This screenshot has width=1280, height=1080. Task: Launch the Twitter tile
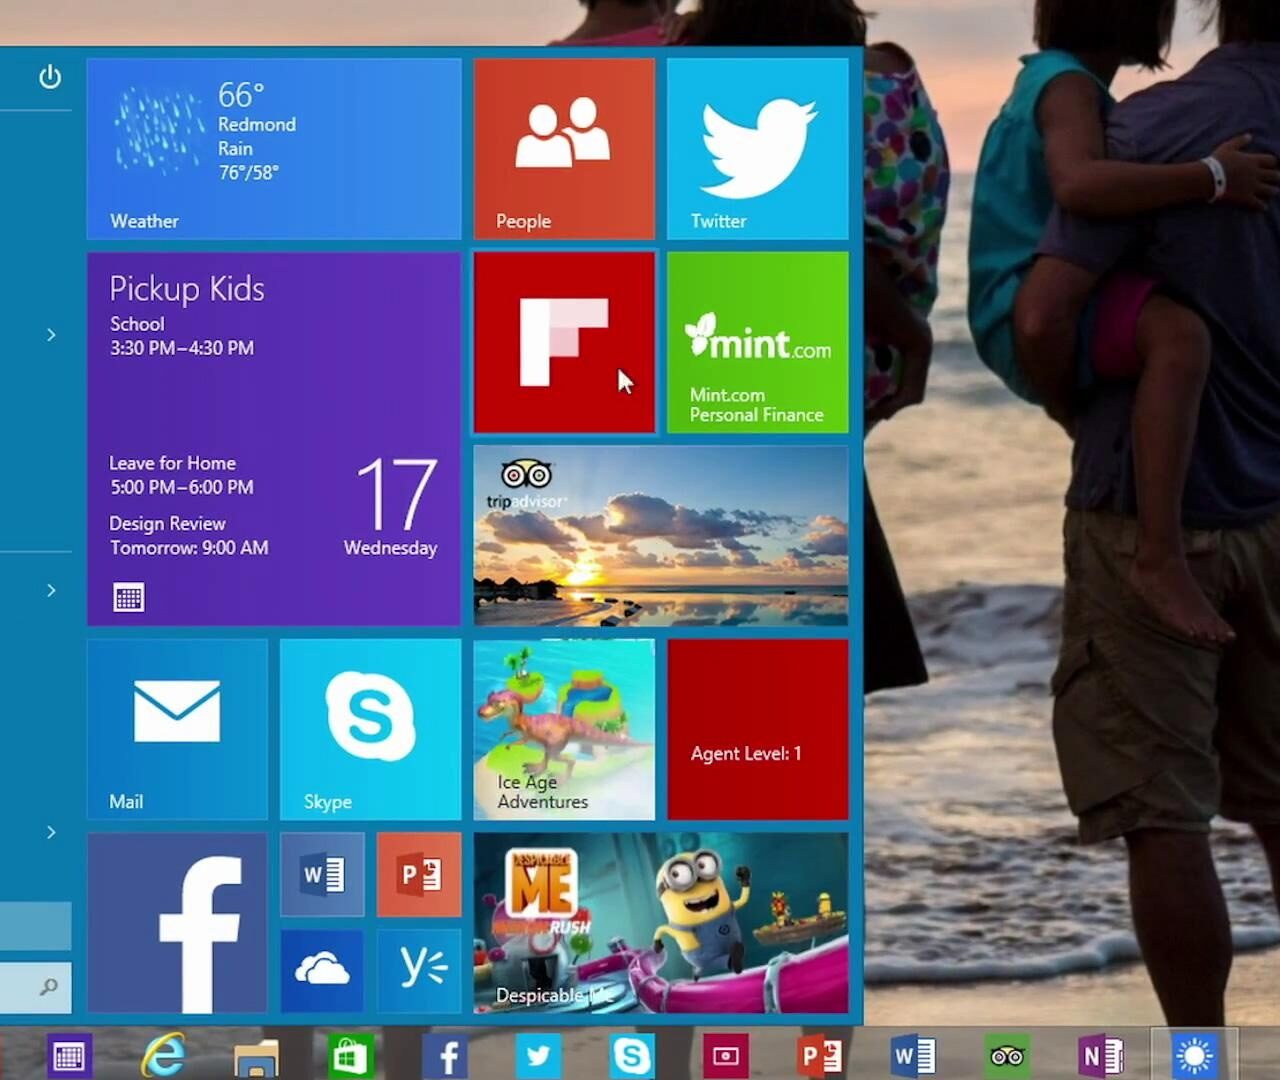[x=758, y=148]
